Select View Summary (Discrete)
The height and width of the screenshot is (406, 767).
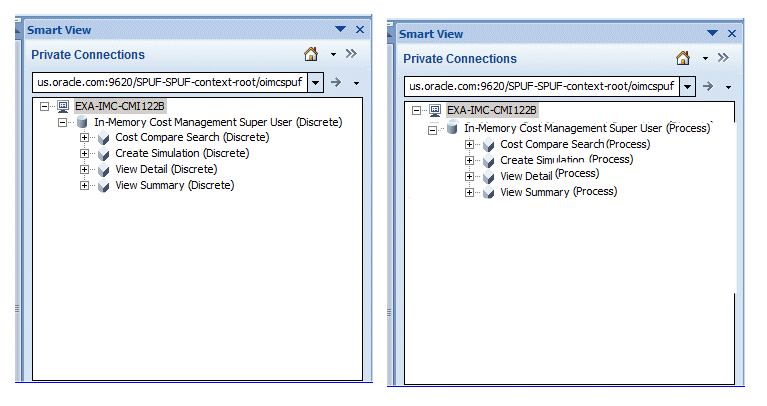click(x=175, y=186)
